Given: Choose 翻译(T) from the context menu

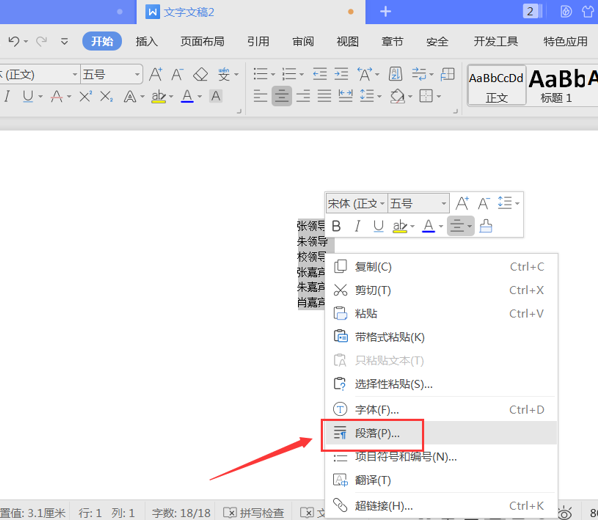Looking at the screenshot, I should pyautogui.click(x=441, y=480).
